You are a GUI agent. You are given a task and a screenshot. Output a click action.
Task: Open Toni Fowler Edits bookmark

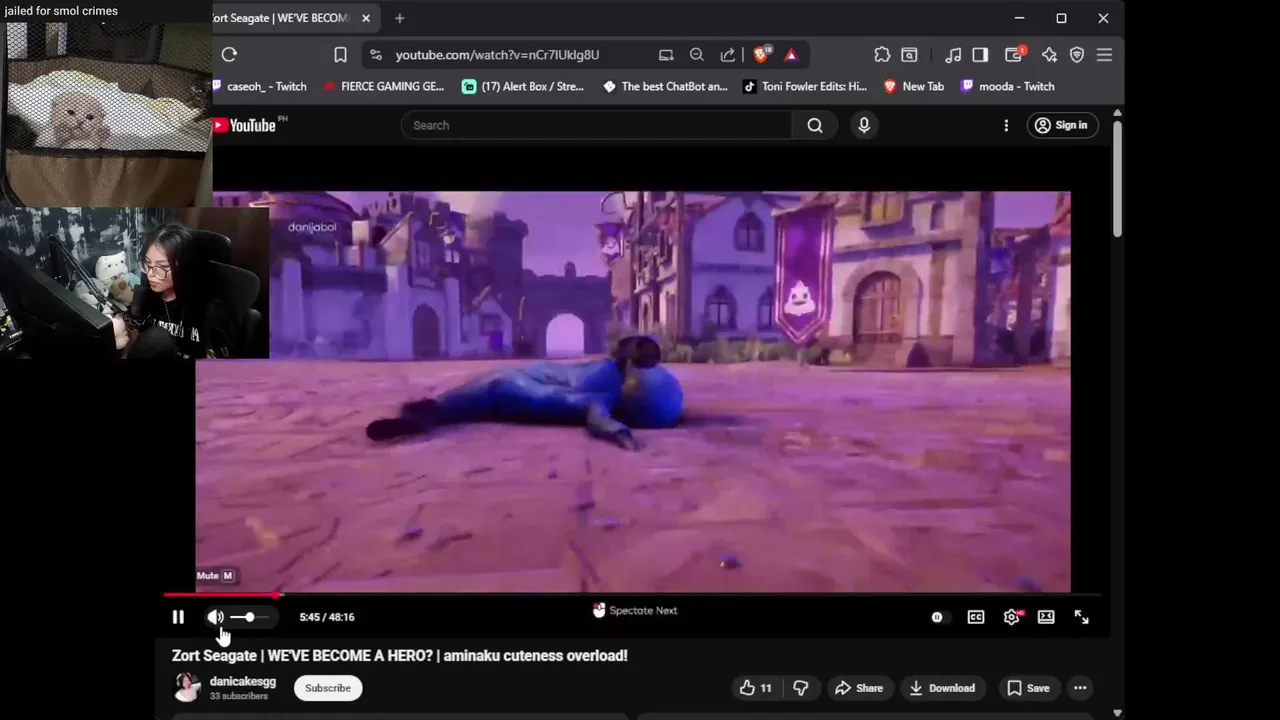click(805, 86)
